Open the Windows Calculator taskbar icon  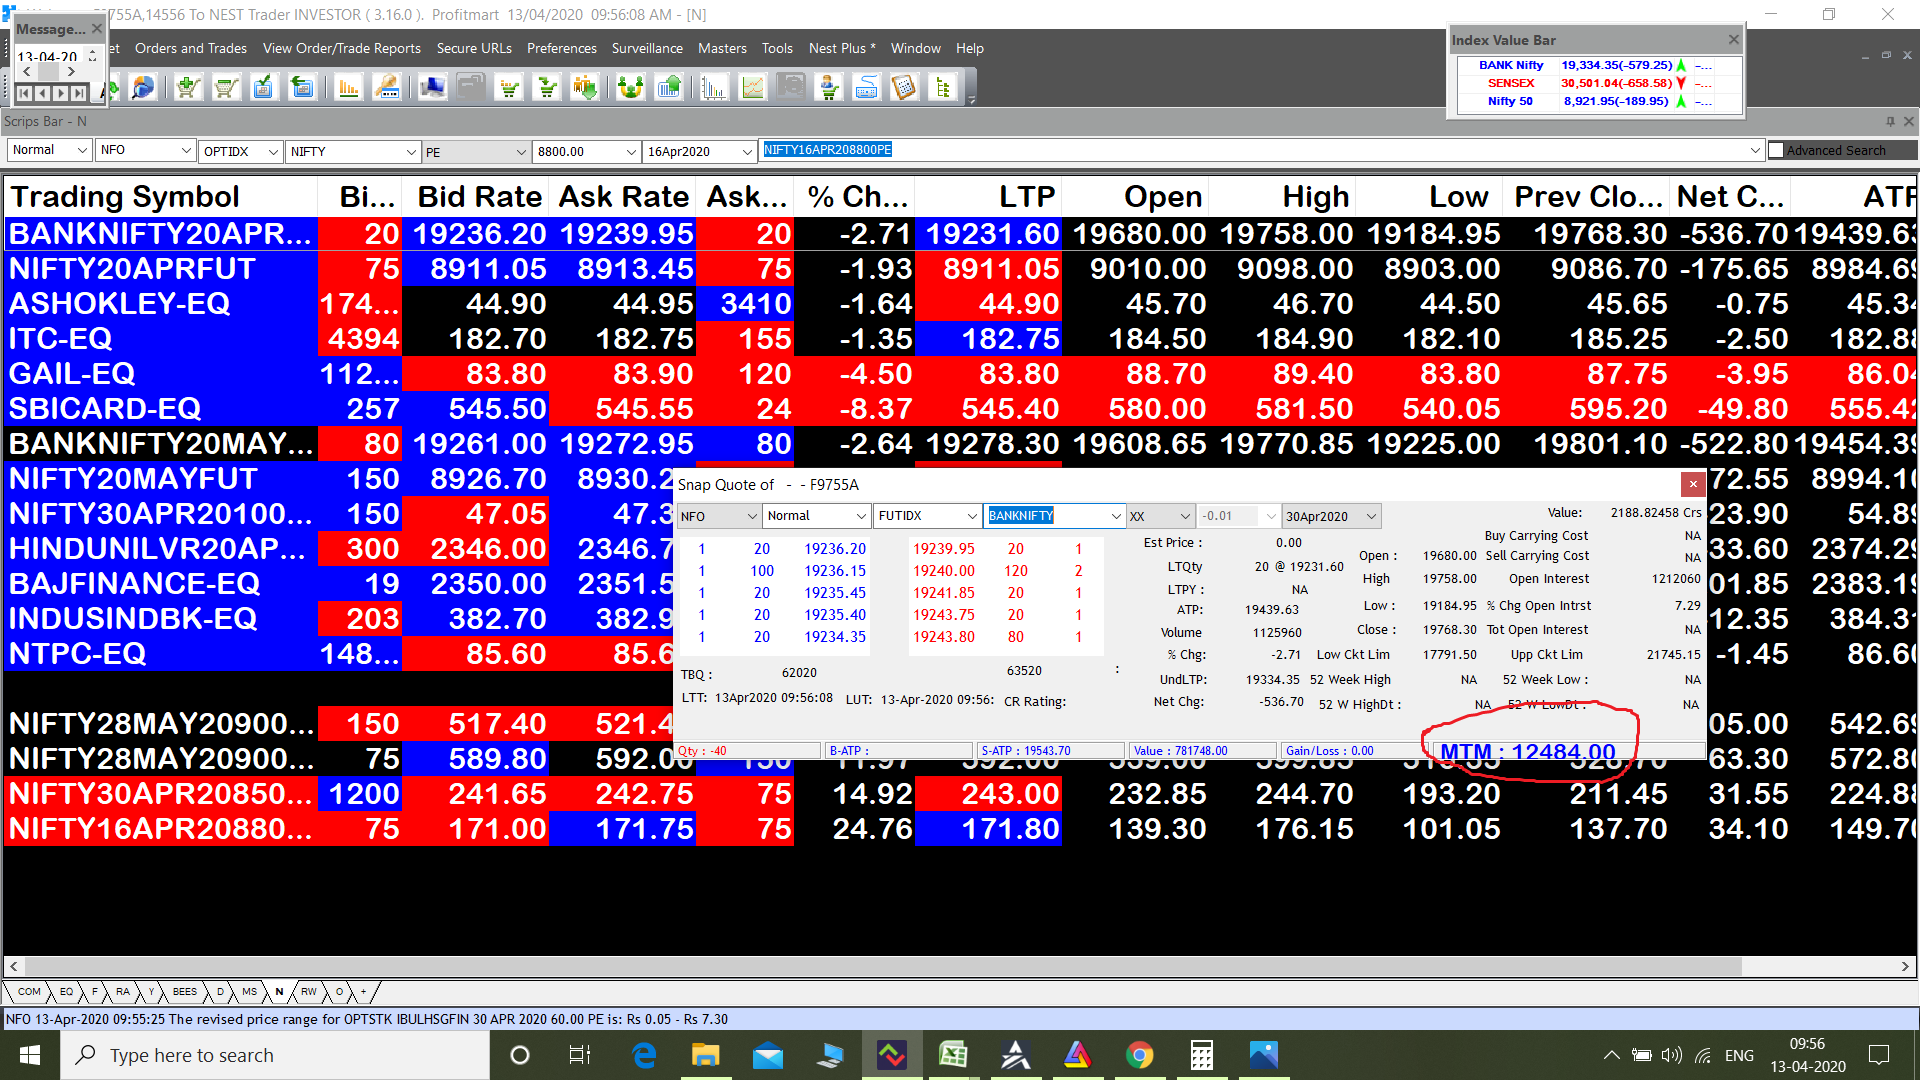(1201, 1055)
